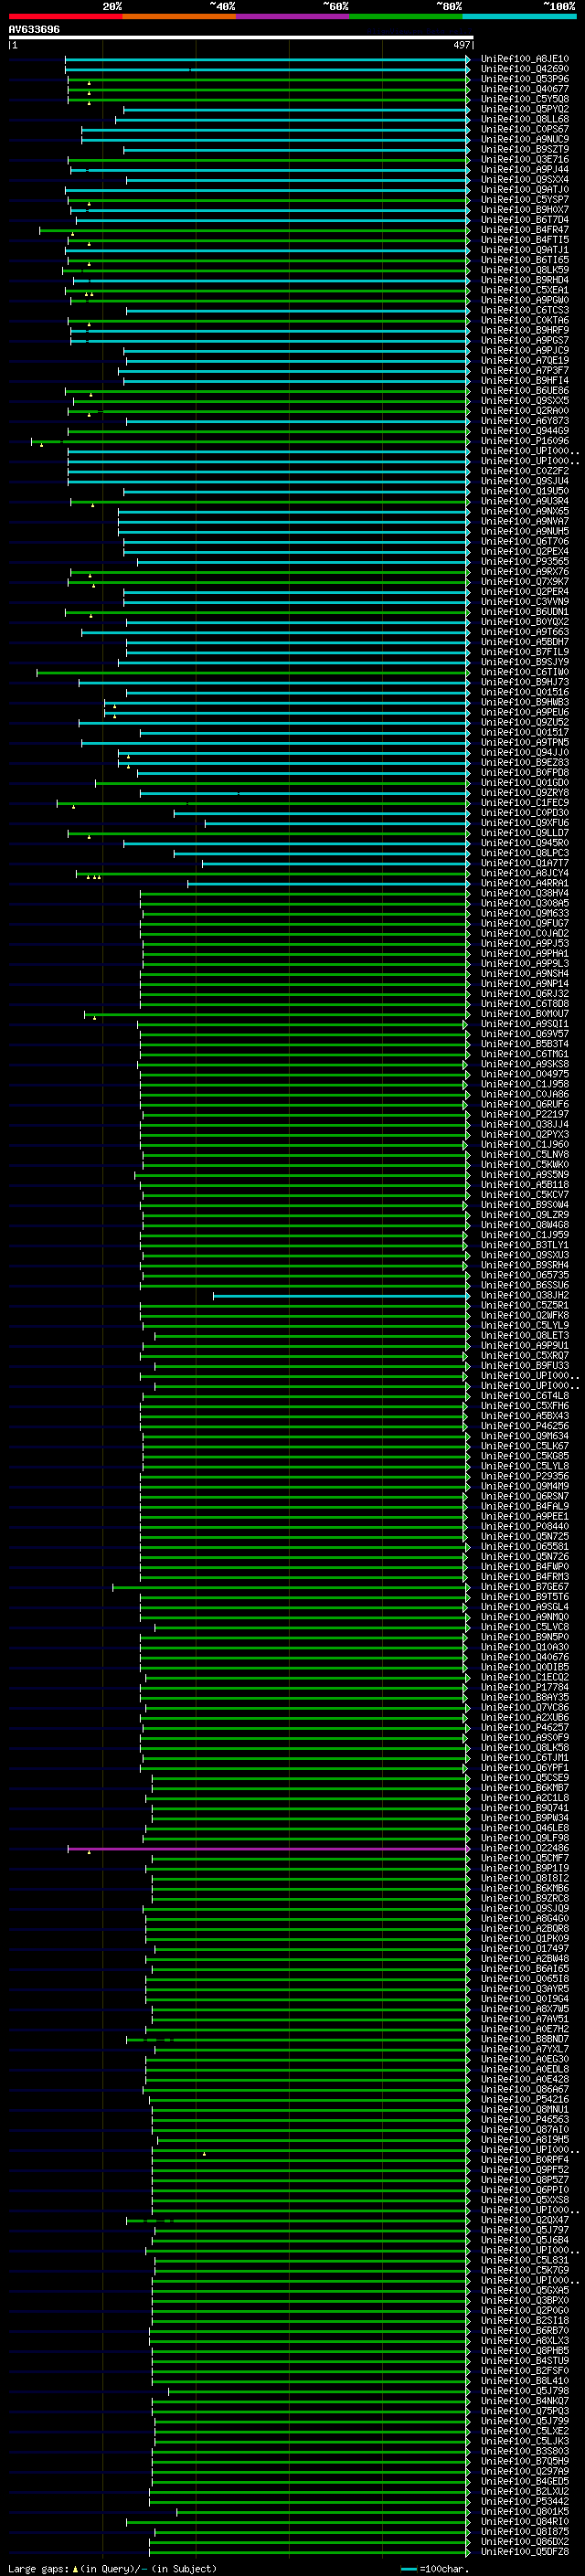Select hit label UniRef100_P46563
Screen dimensions: 585x2576
point(525,2119)
